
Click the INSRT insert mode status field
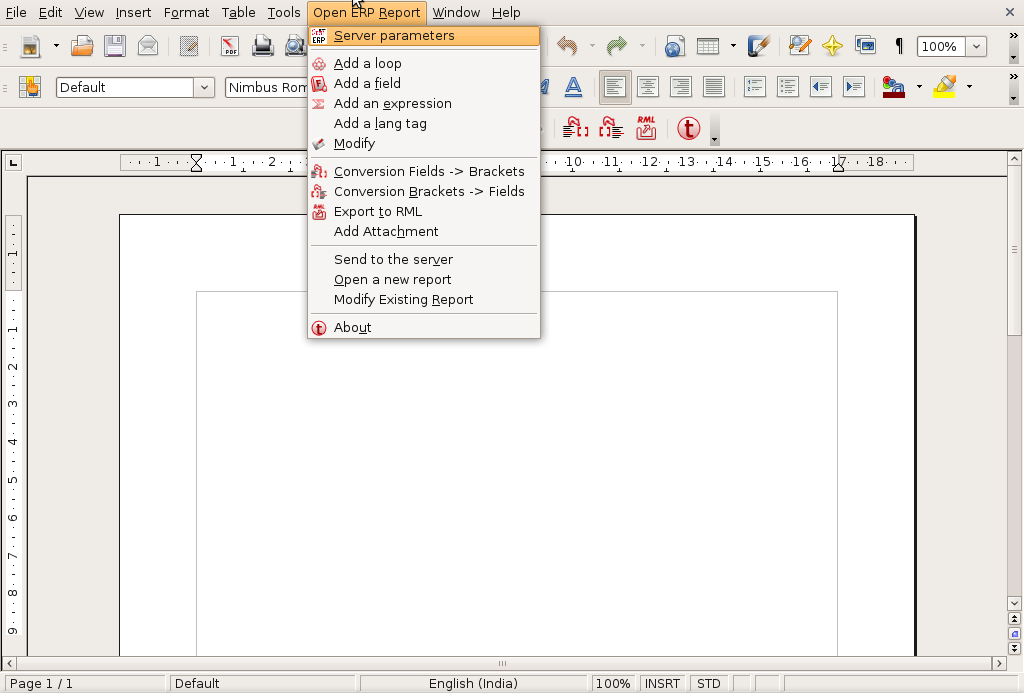coord(662,683)
